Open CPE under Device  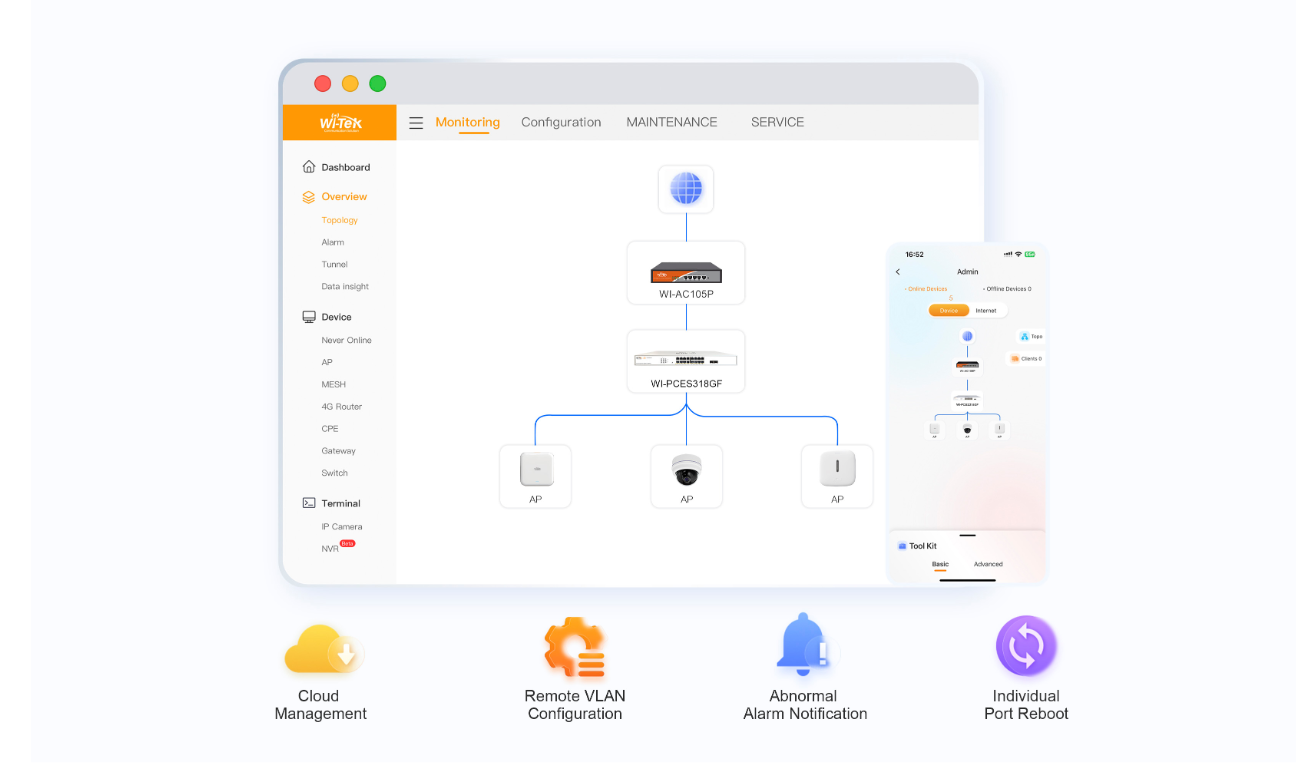coord(330,428)
